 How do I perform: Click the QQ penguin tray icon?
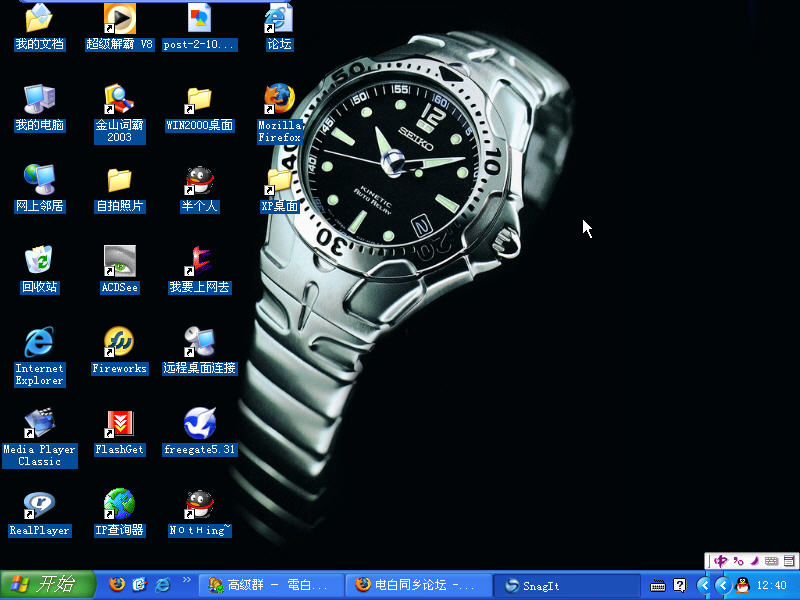(x=741, y=585)
